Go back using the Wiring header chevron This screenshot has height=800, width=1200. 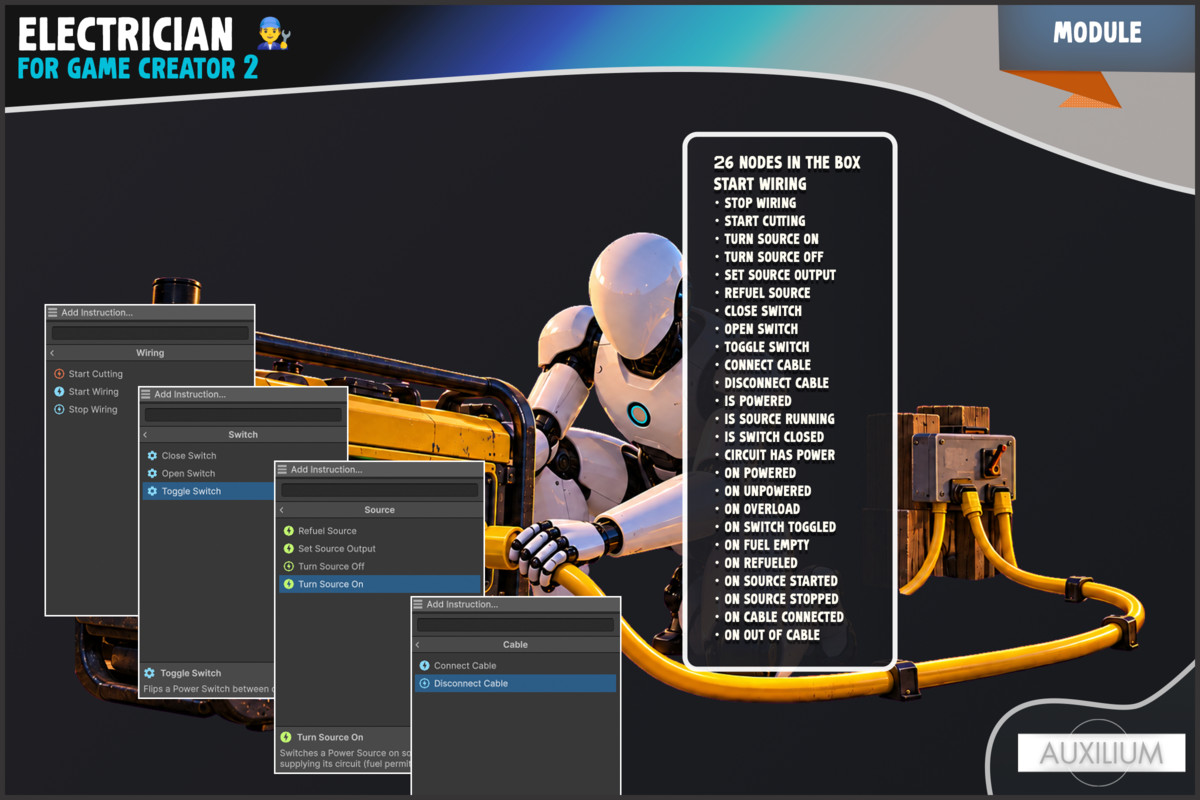[53, 353]
